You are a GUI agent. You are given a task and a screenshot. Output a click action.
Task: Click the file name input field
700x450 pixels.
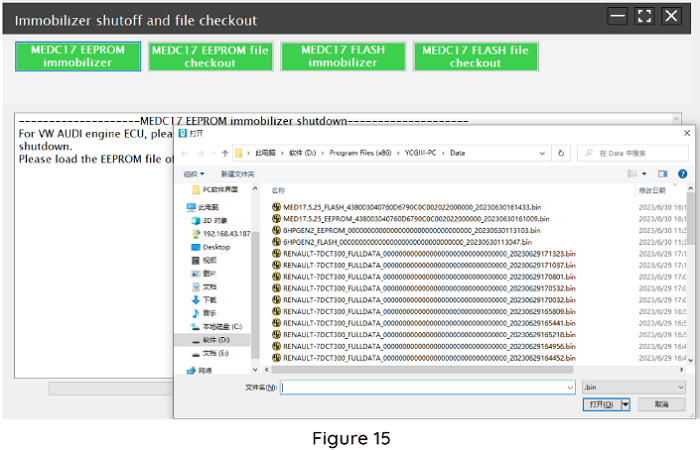coord(420,386)
